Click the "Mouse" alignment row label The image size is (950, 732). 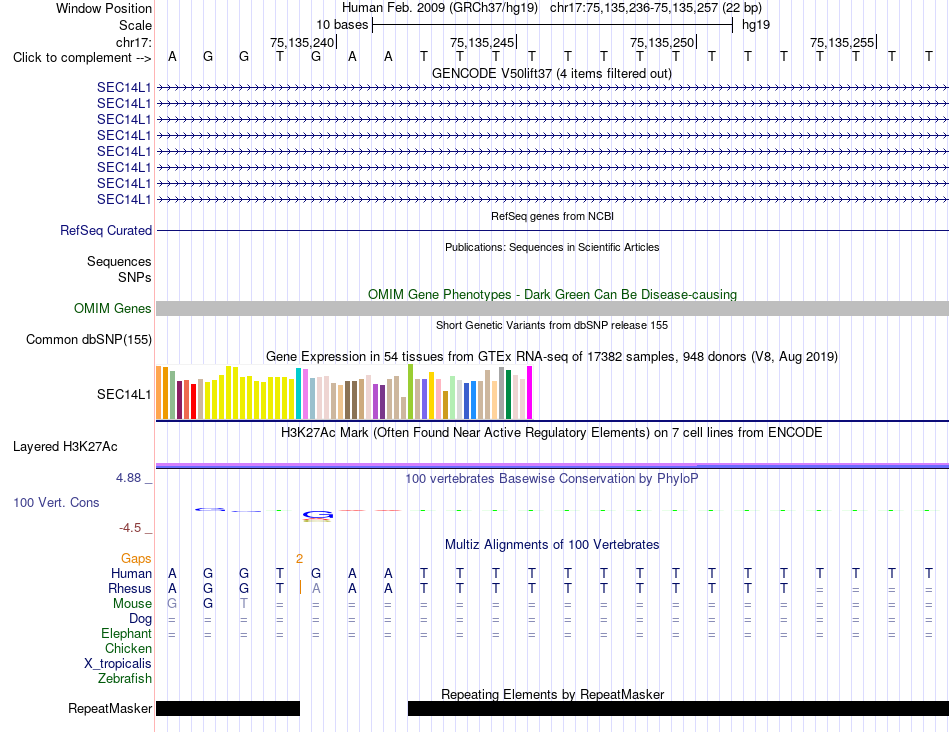[132, 604]
